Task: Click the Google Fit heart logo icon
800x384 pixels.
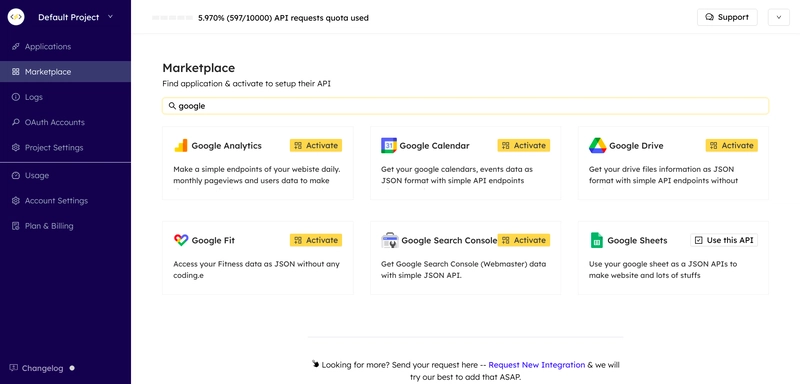Action: pos(181,240)
